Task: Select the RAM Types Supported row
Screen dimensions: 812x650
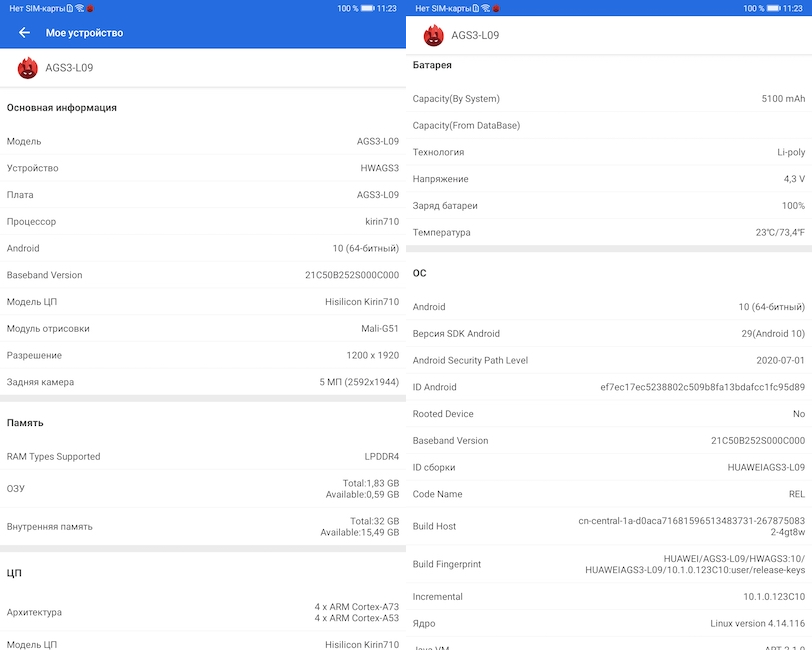Action: [203, 456]
